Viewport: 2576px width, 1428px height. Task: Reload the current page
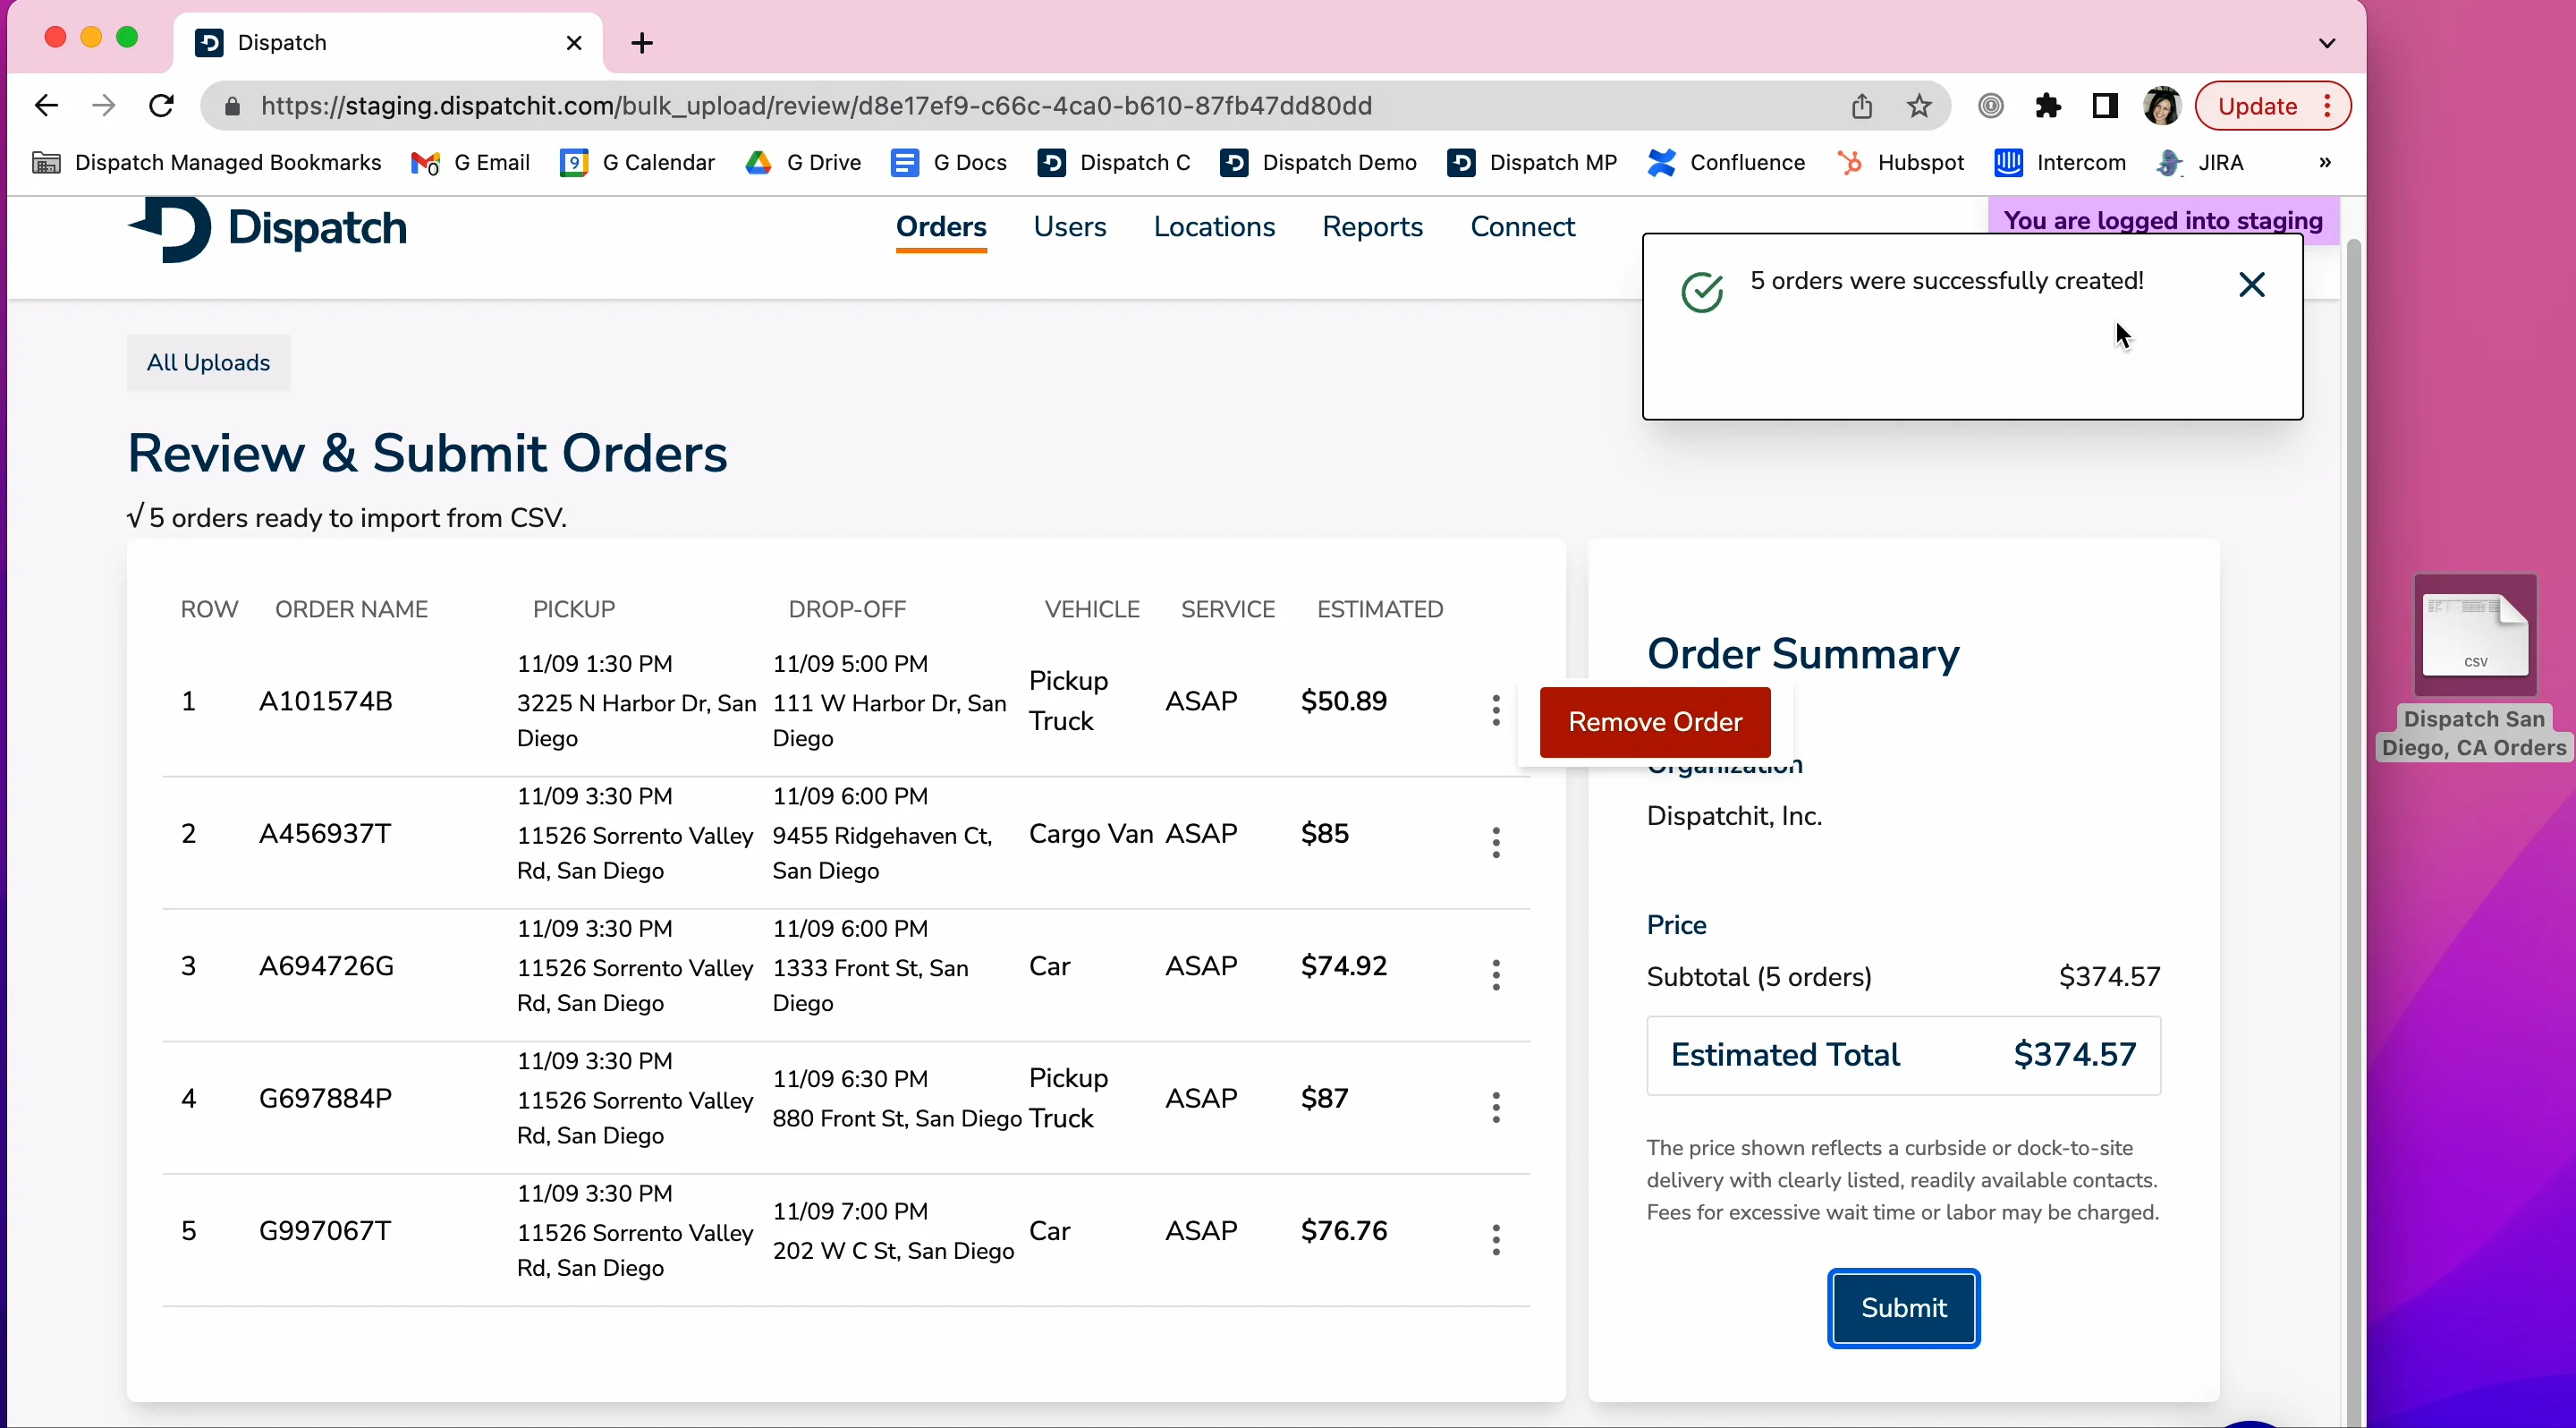pyautogui.click(x=160, y=105)
